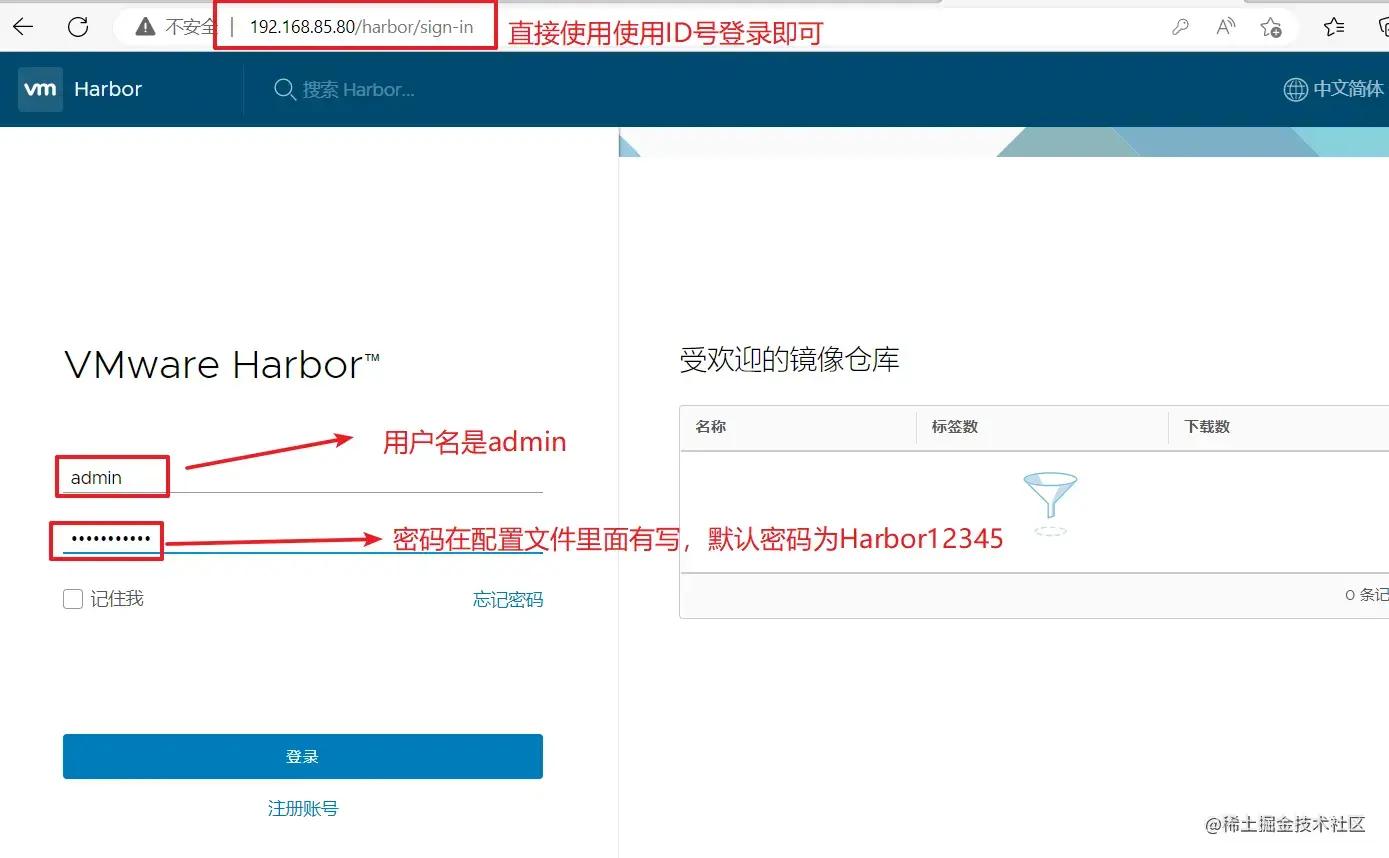The image size is (1389, 858).
Task: Click the globe language icon
Action: tap(1295, 89)
